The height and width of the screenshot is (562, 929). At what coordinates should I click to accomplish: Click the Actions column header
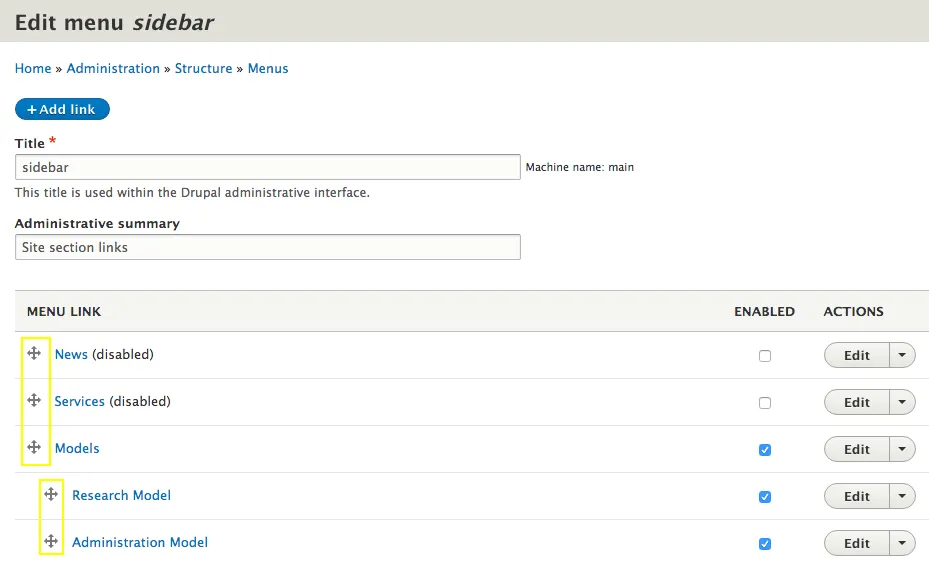pyautogui.click(x=853, y=311)
